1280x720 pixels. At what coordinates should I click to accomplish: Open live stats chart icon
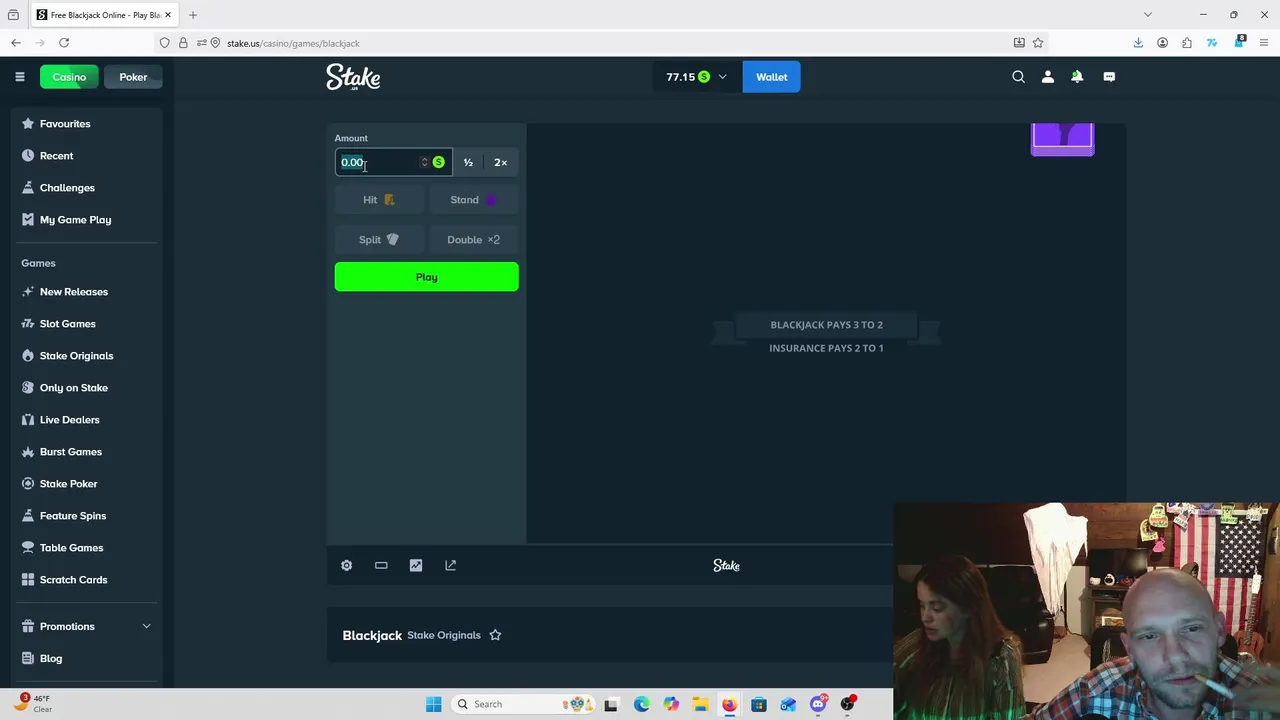[416, 565]
